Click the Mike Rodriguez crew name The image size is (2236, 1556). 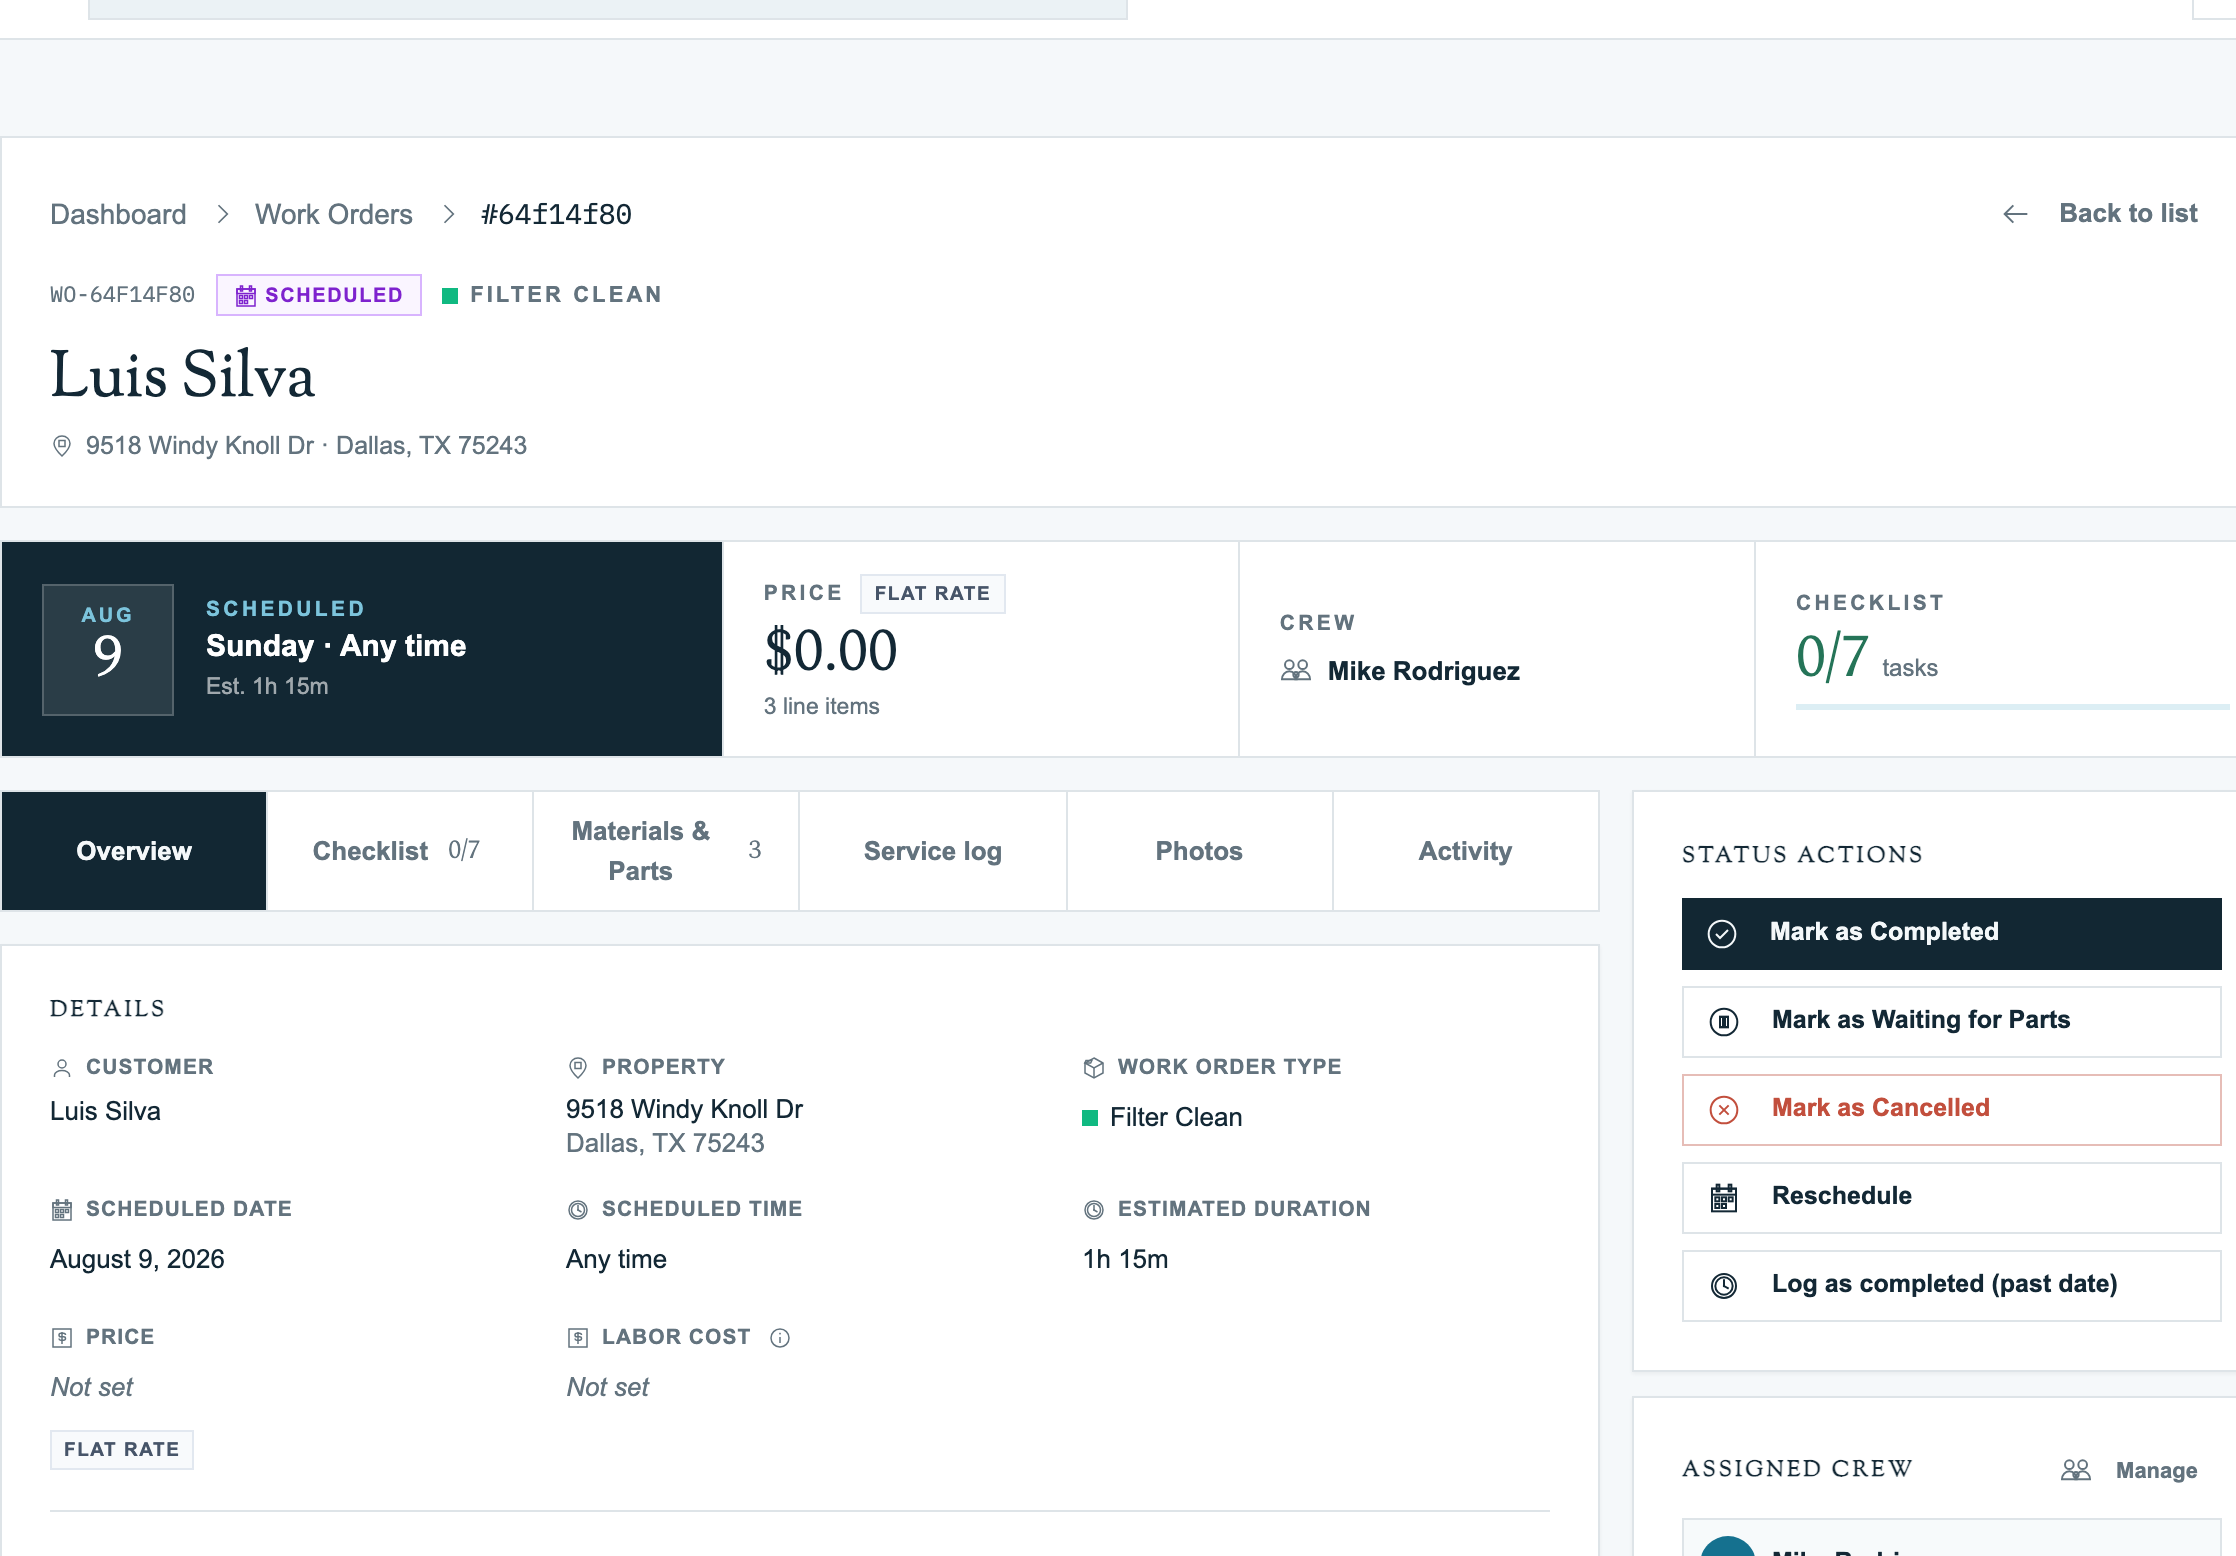coord(1423,670)
